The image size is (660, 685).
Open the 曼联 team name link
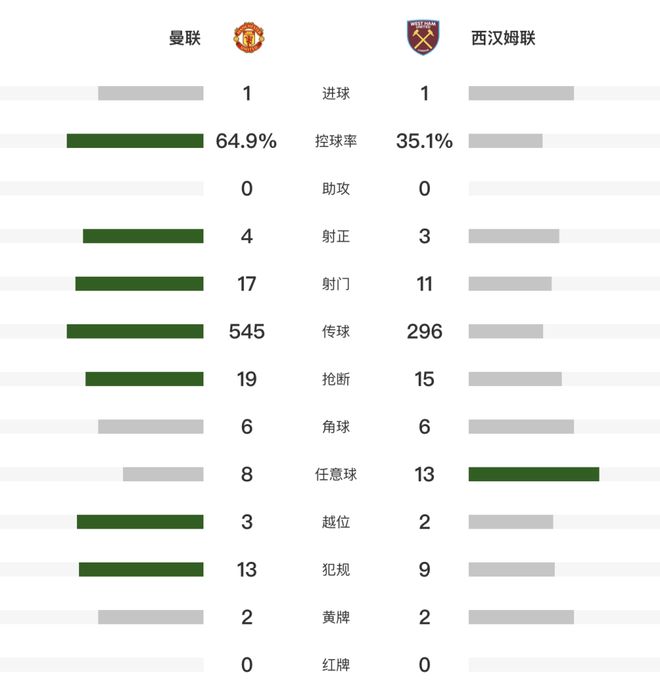(186, 39)
